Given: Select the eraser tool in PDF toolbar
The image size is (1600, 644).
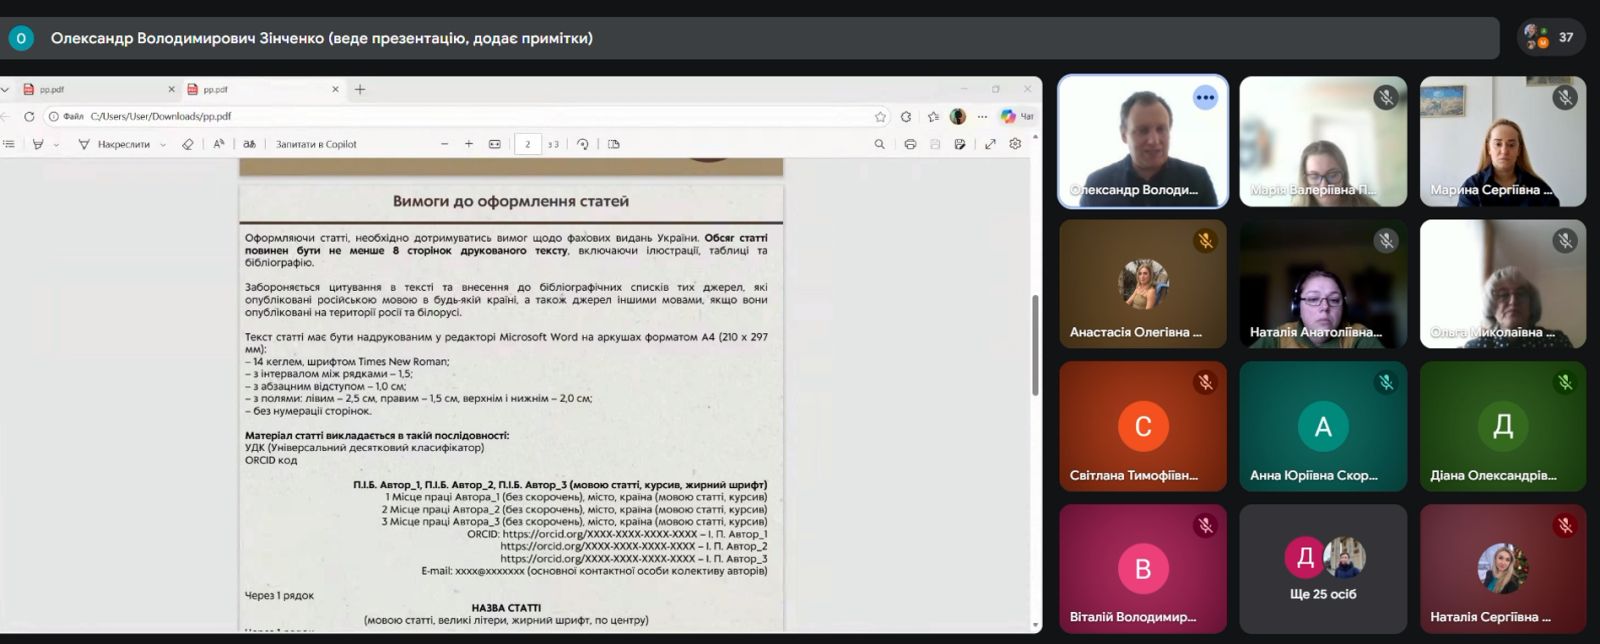Looking at the screenshot, I should click(x=187, y=144).
